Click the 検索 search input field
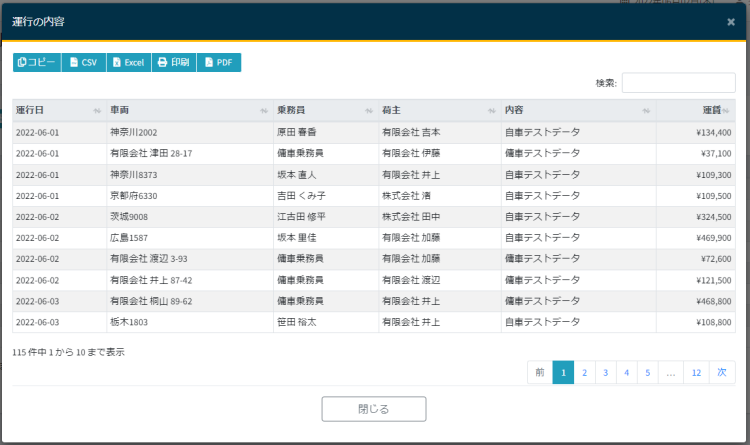The width and height of the screenshot is (750, 445). (x=678, y=83)
